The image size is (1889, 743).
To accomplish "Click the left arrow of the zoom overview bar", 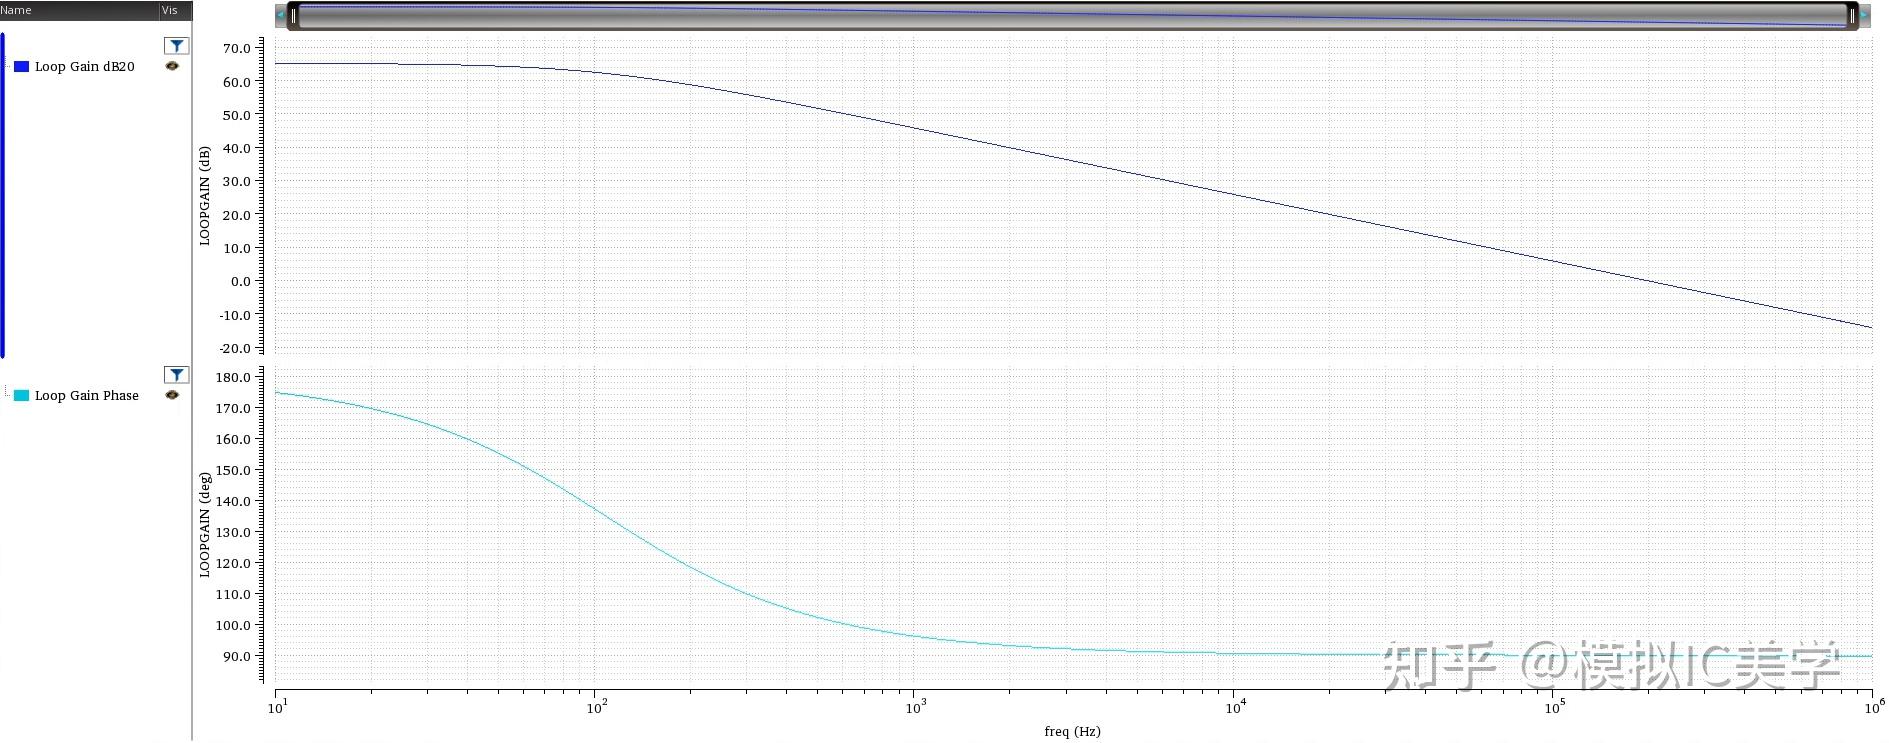I will click(x=280, y=15).
